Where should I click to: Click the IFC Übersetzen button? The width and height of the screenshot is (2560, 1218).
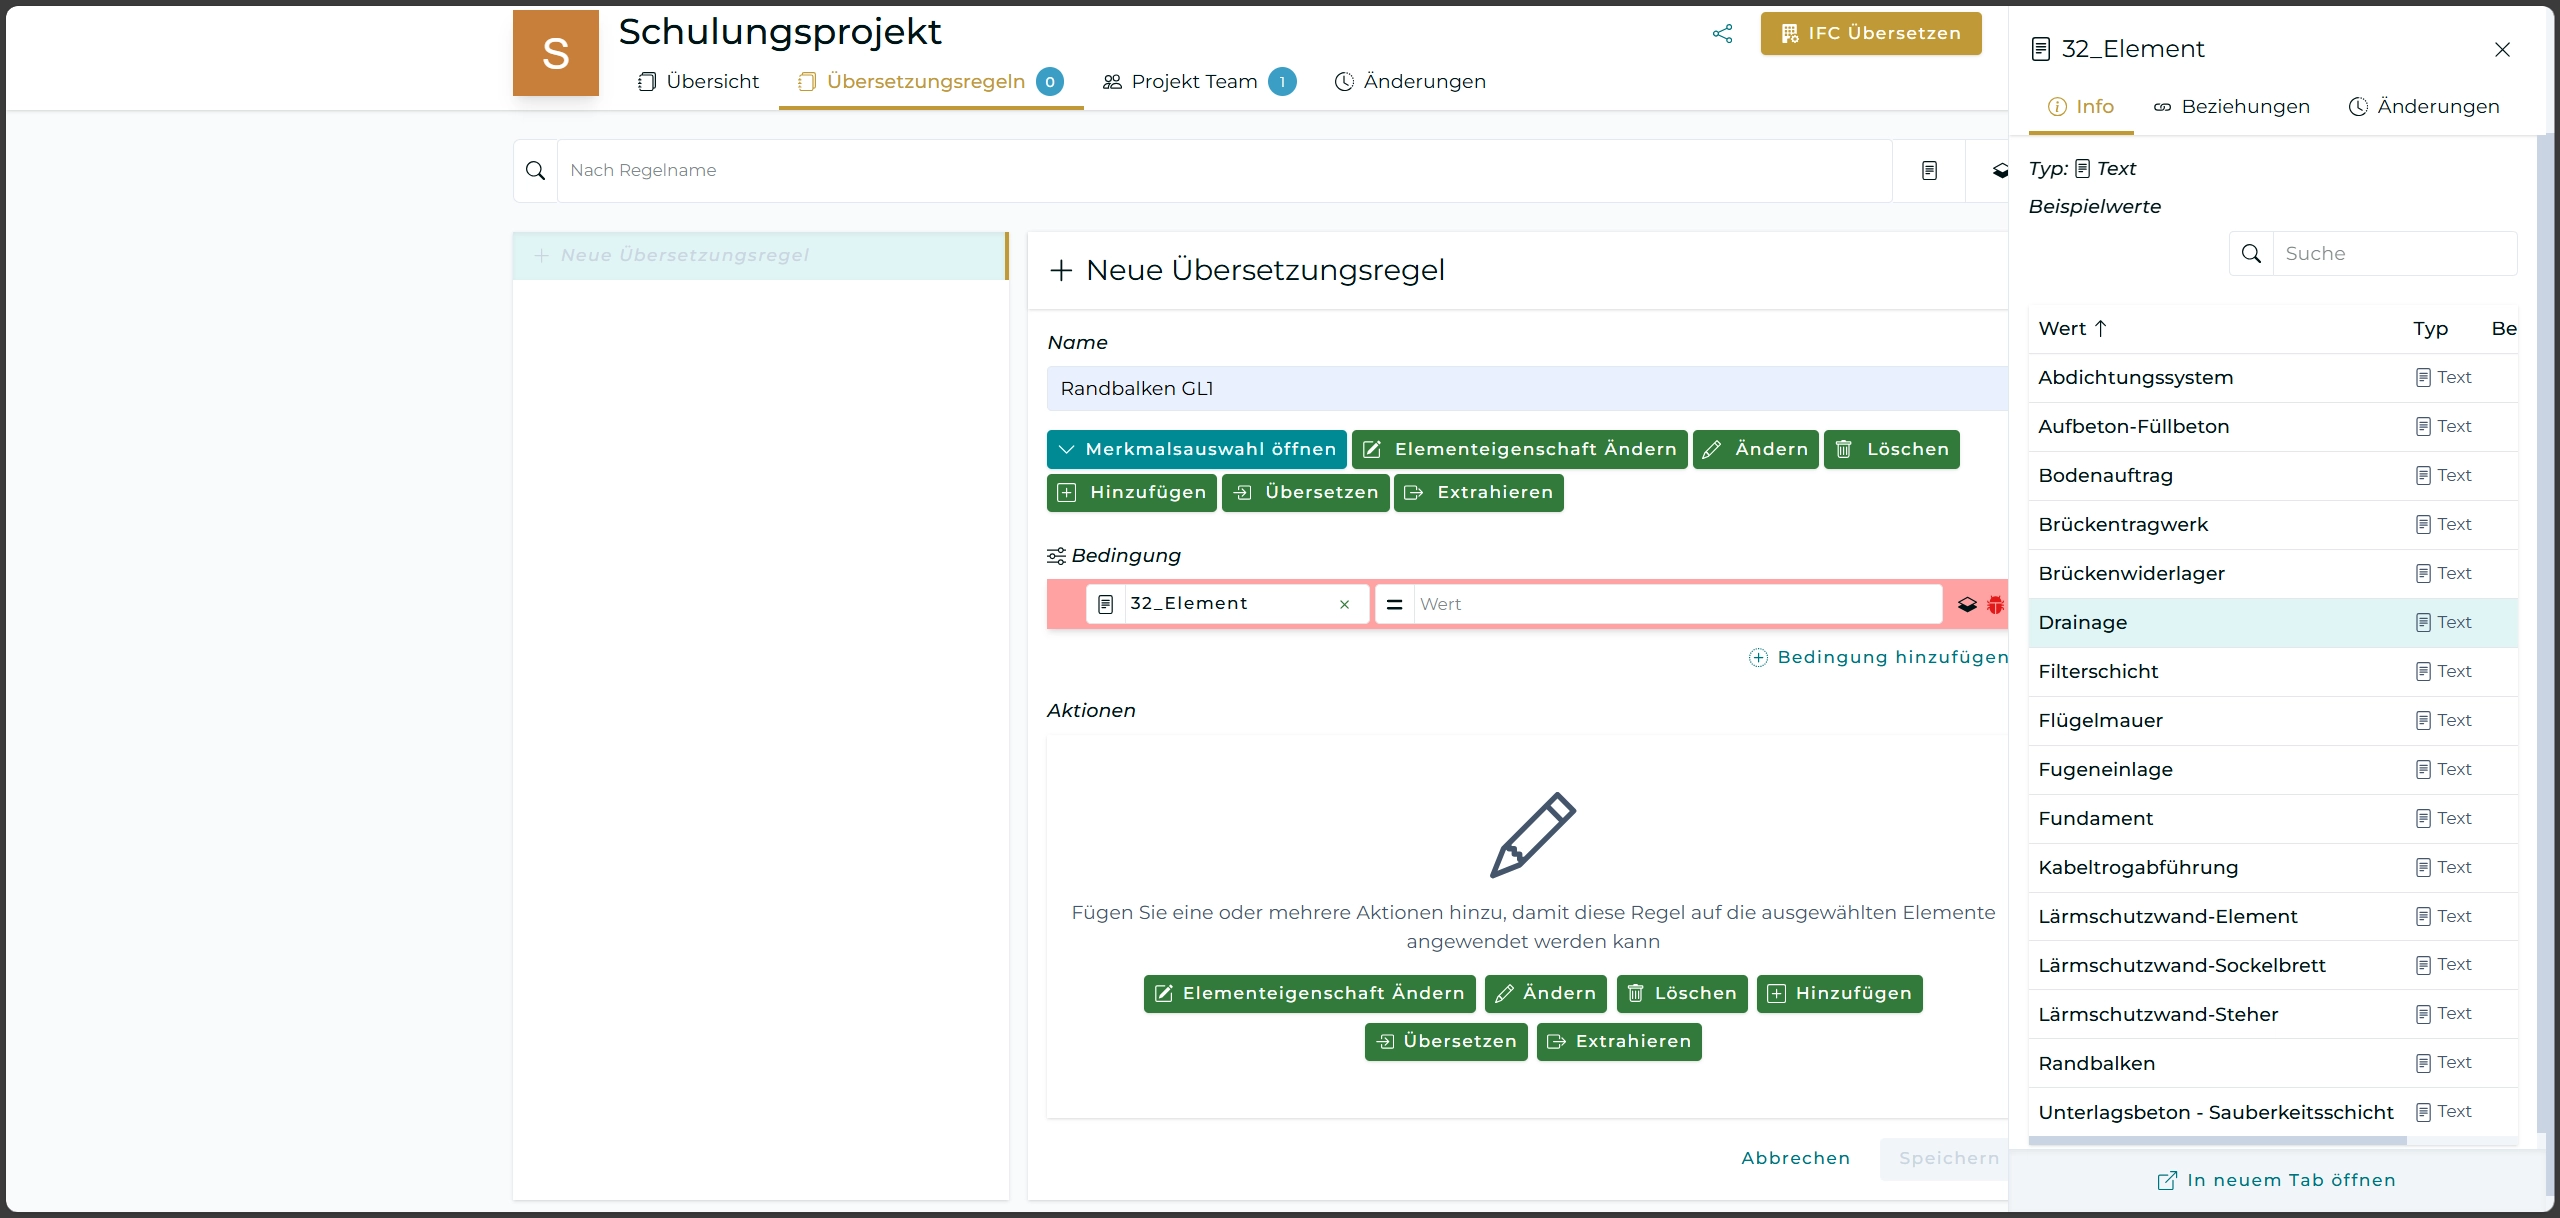tap(1870, 34)
